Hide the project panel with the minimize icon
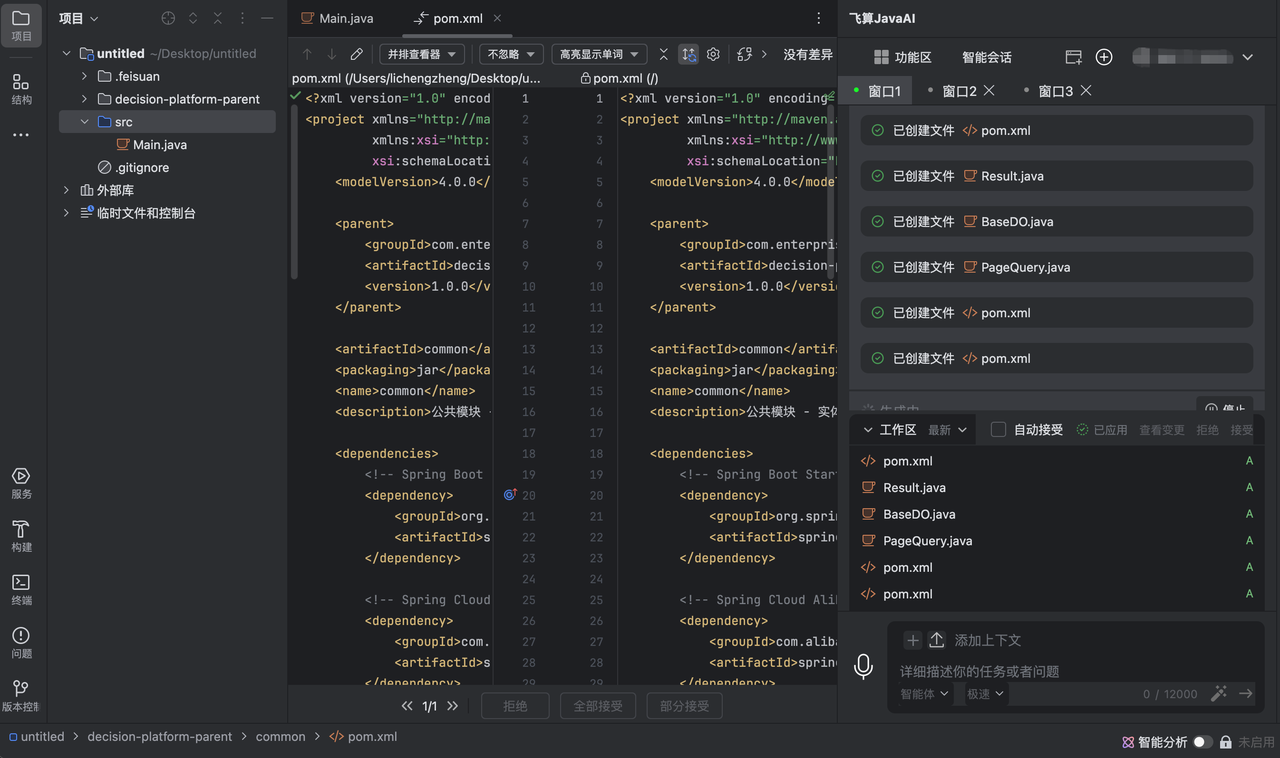The image size is (1280, 758). click(267, 18)
